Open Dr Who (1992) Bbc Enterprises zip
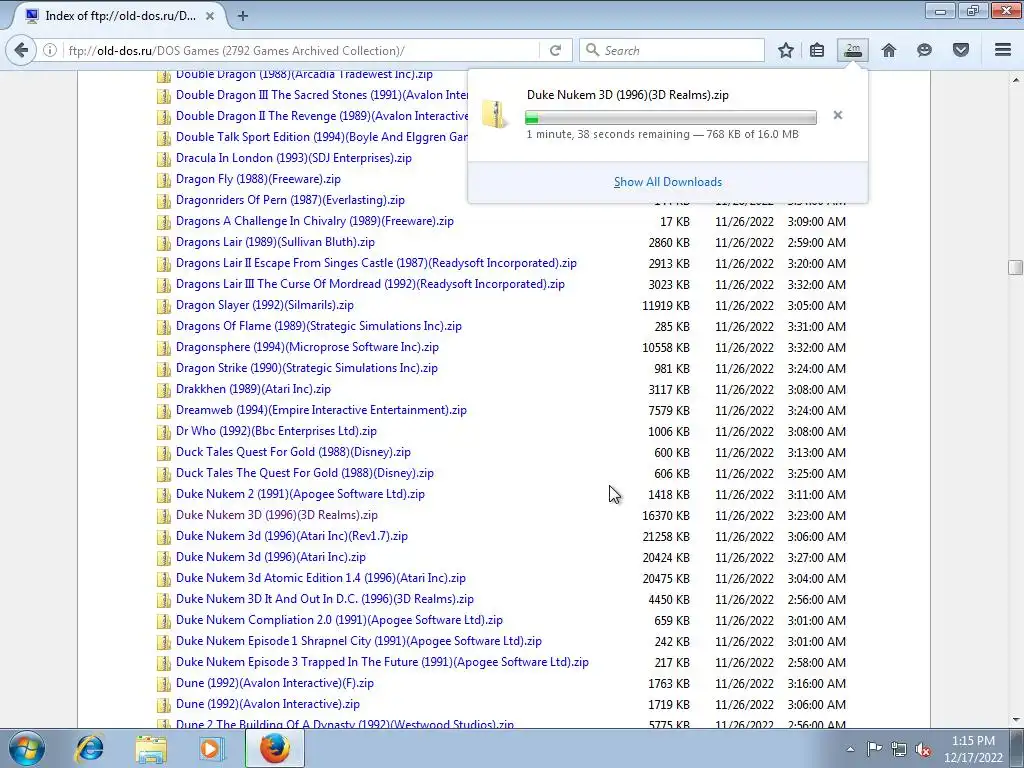The height and width of the screenshot is (768, 1024). [x=276, y=431]
